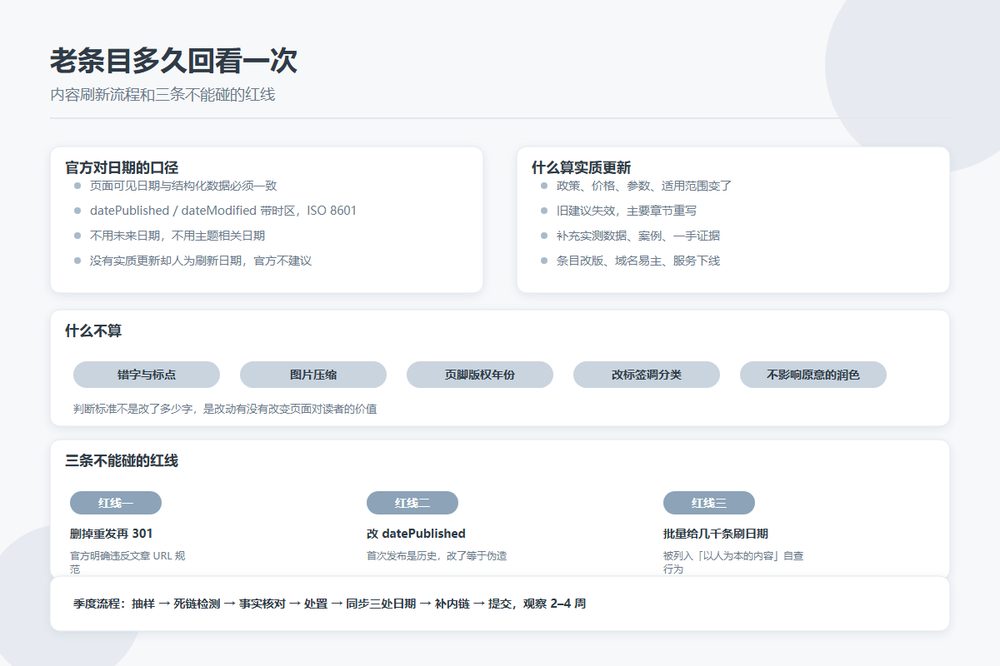This screenshot has width=1000, height=666.
Task: Click the text 改 datePublished
Action: (x=416, y=533)
